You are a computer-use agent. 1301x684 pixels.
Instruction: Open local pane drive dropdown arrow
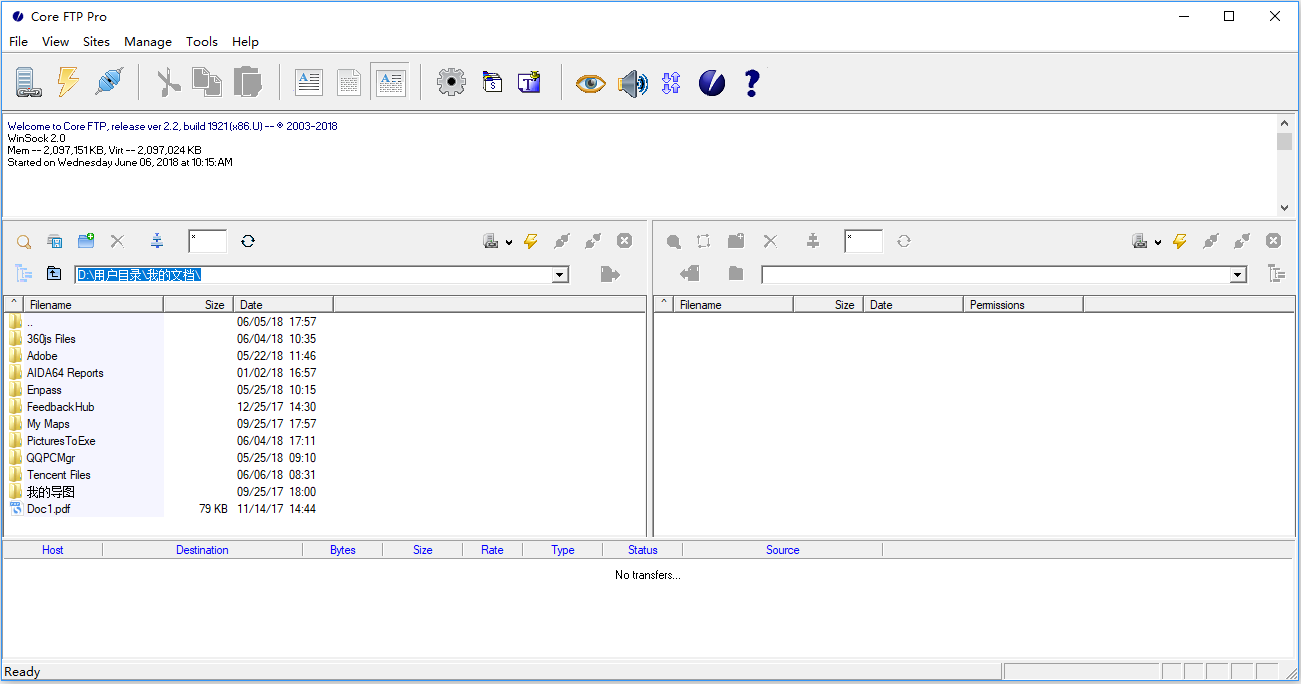(x=509, y=242)
